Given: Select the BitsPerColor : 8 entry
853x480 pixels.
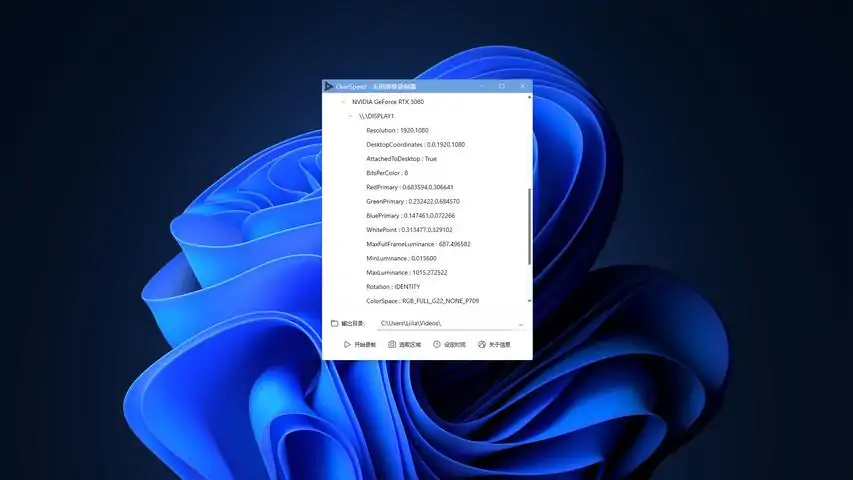Looking at the screenshot, I should (x=387, y=173).
